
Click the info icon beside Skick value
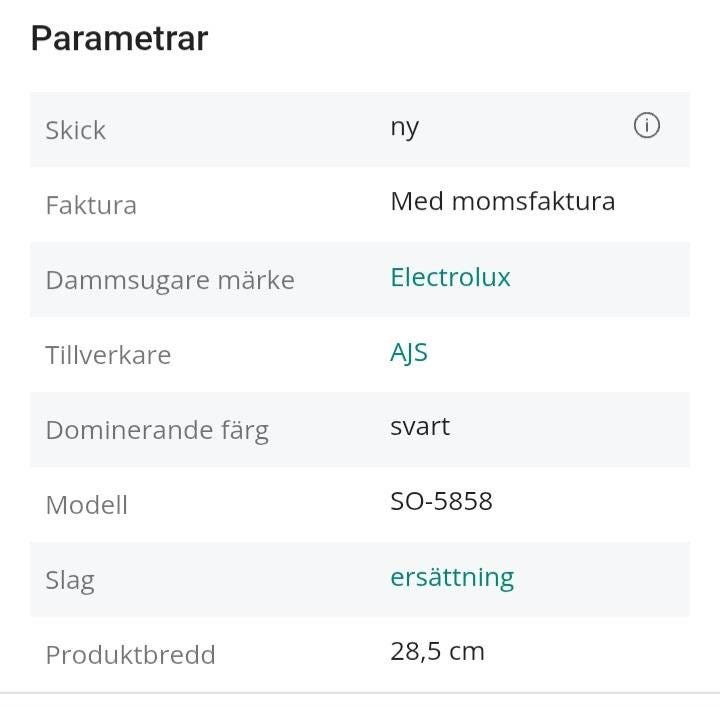point(647,126)
